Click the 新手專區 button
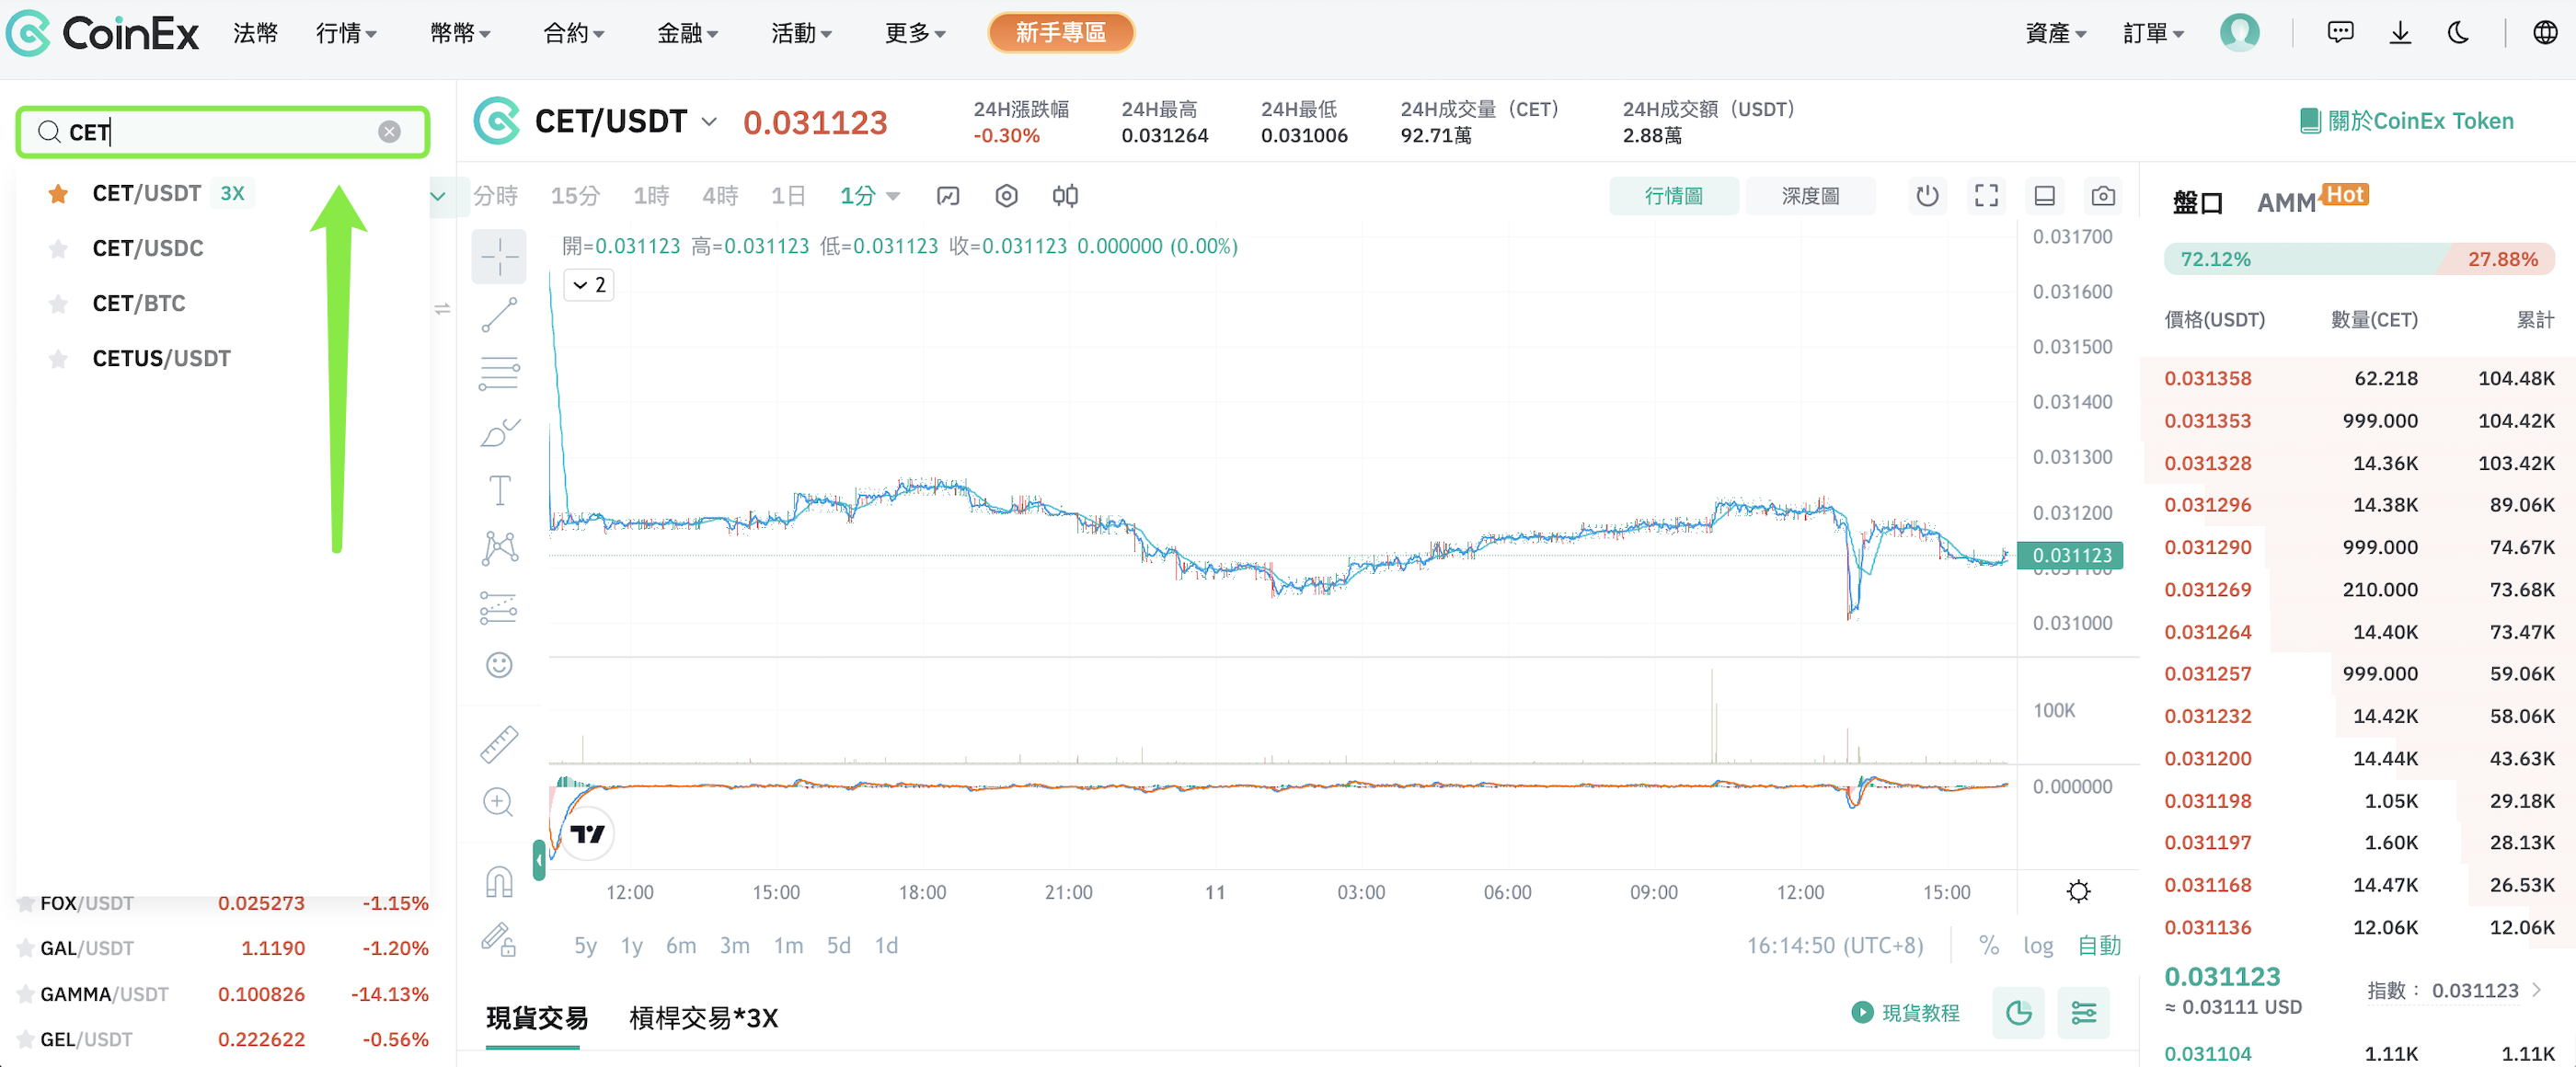Screen dimensions: 2576x1067 [1060, 33]
